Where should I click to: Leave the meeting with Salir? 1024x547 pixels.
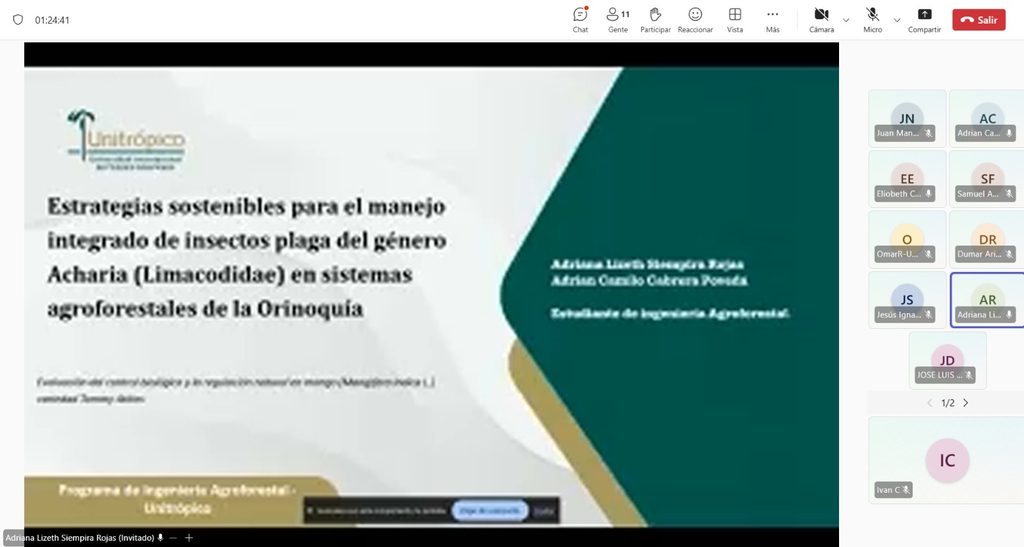979,20
